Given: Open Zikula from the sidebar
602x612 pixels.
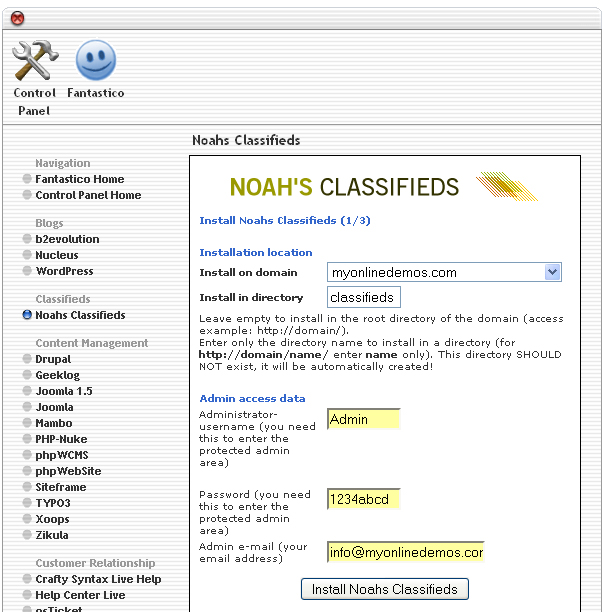Looking at the screenshot, I should 52,535.
